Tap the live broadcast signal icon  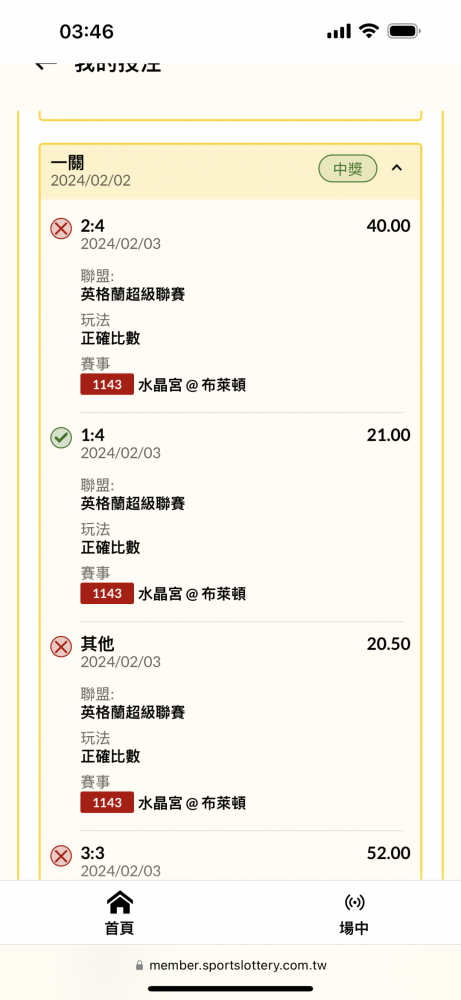[354, 902]
